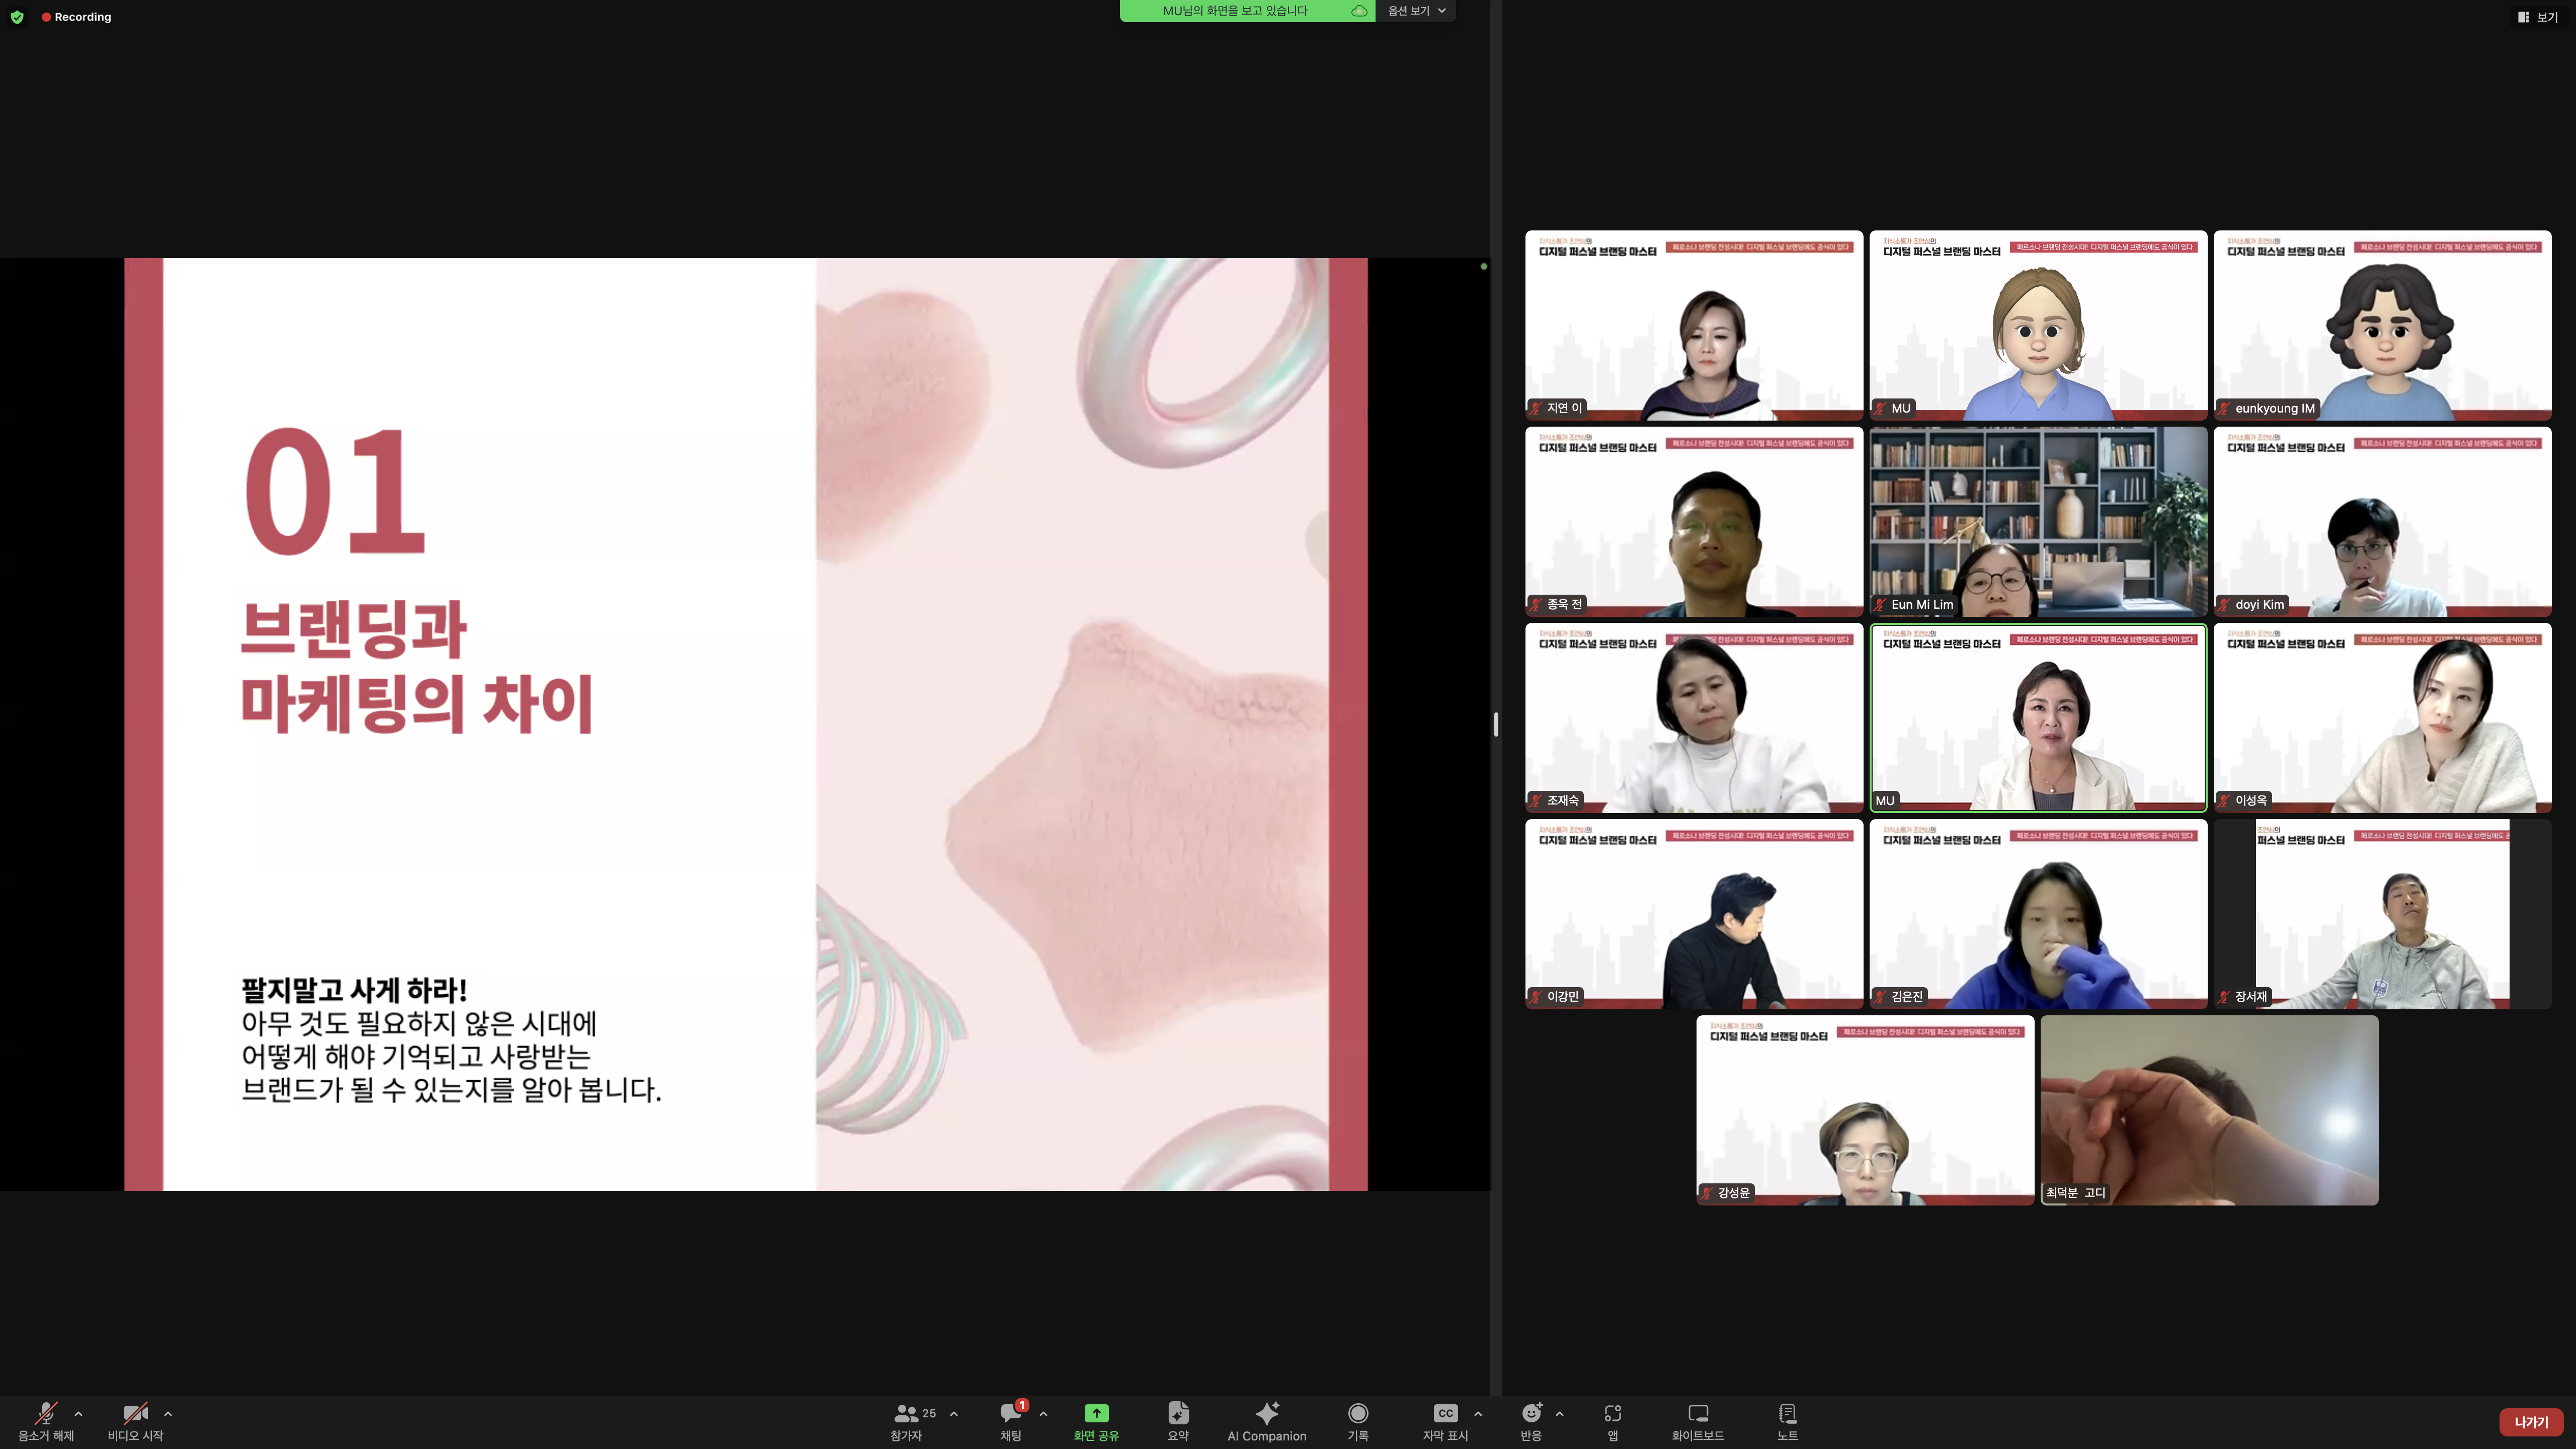Viewport: 2576px width, 1449px height.
Task: Click the red 나가기 leave button
Action: pos(2531,1422)
